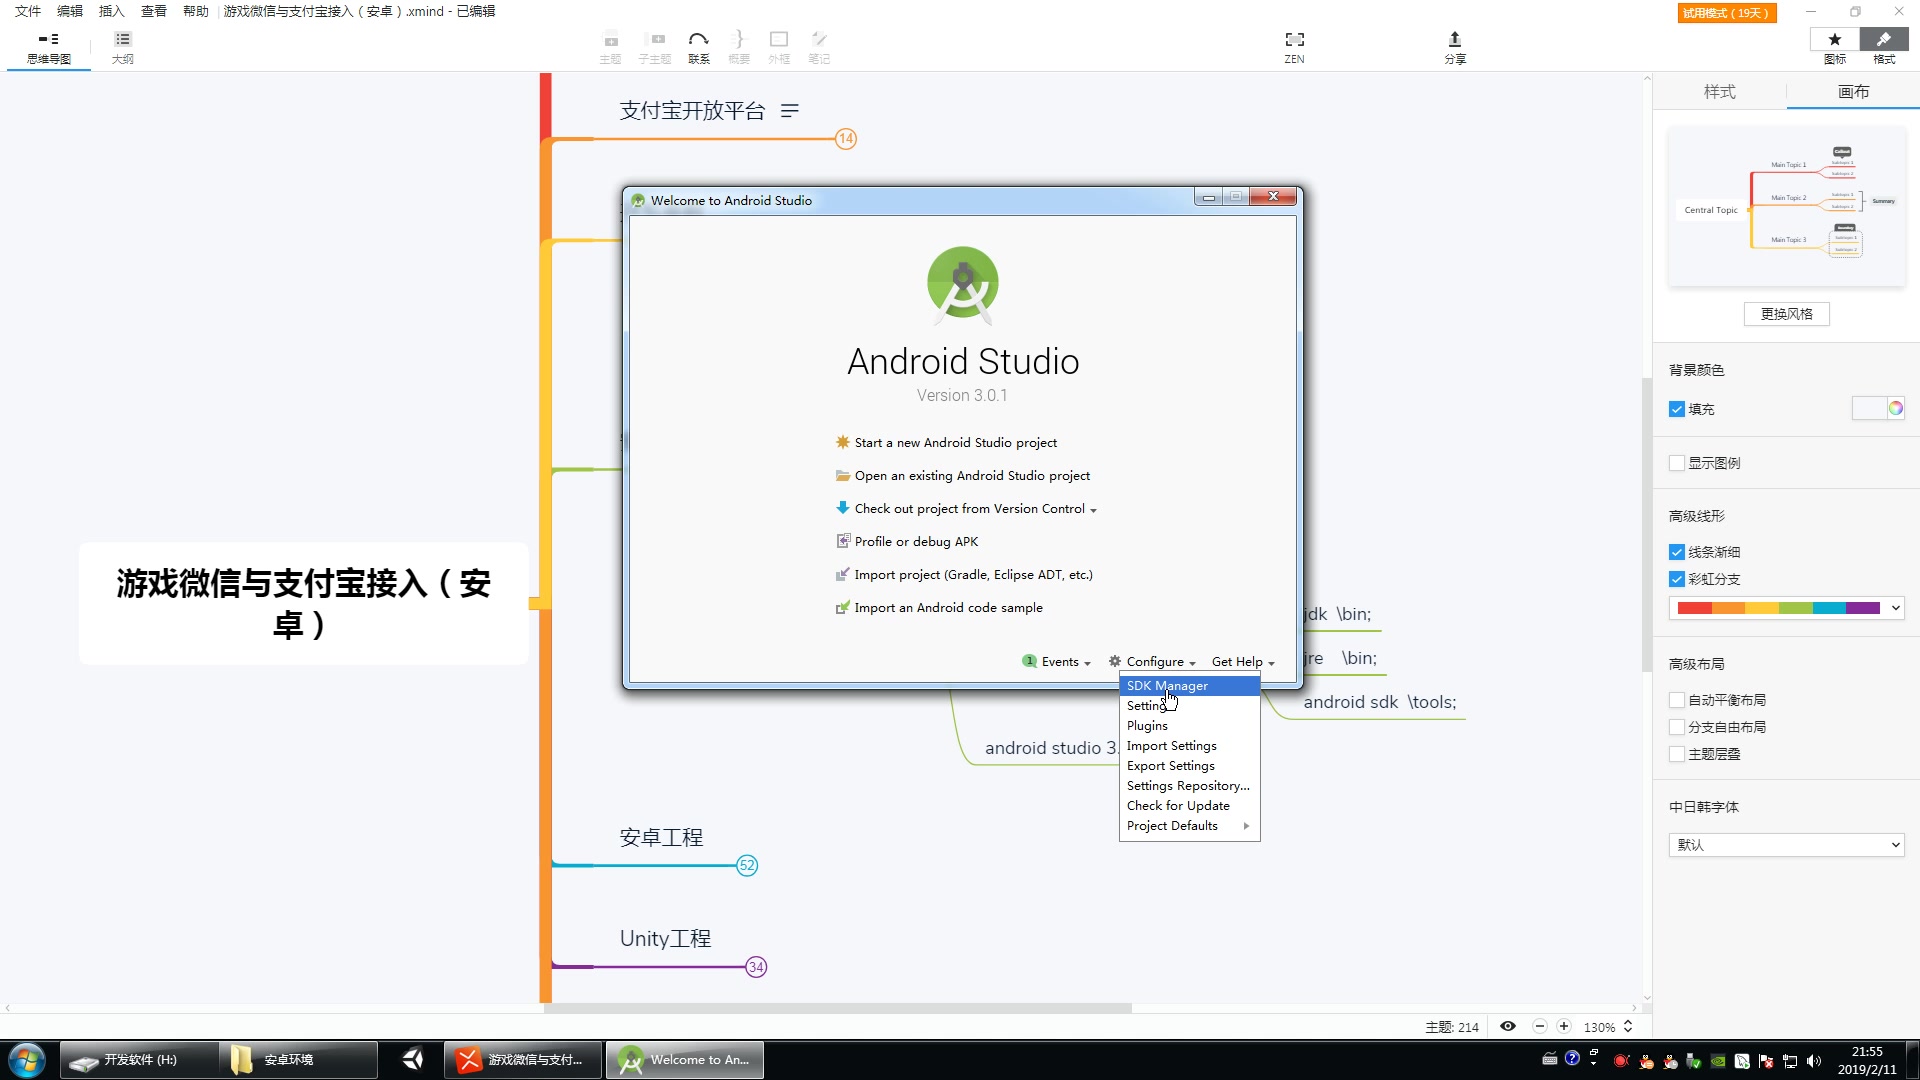
Task: Click the 主题 add-topic toolbar icon
Action: tap(610, 47)
